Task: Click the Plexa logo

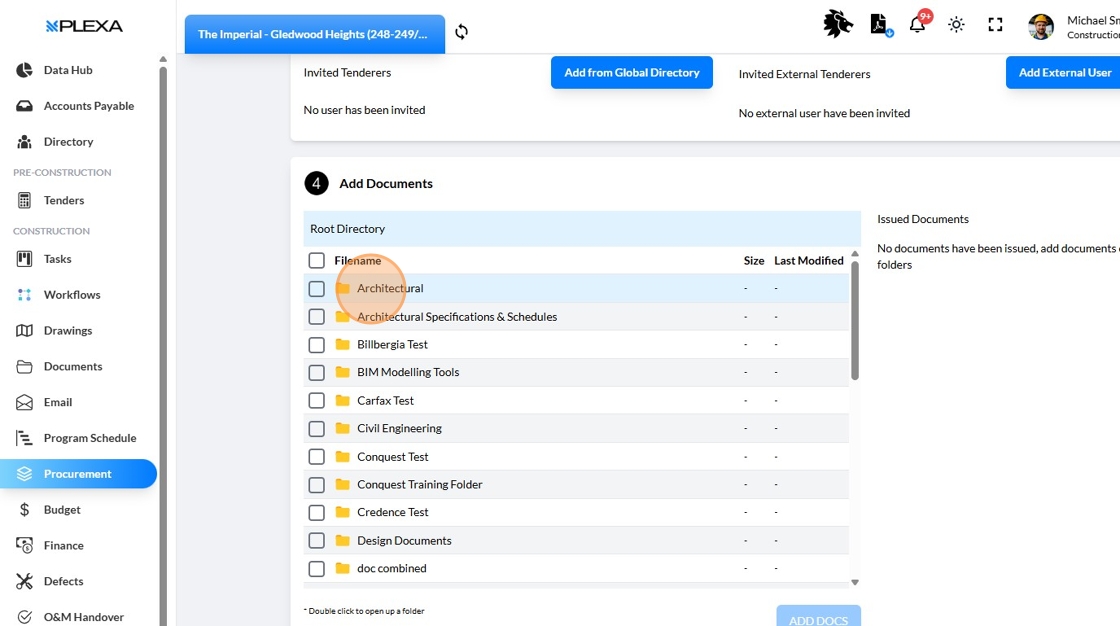Action: click(x=84, y=26)
